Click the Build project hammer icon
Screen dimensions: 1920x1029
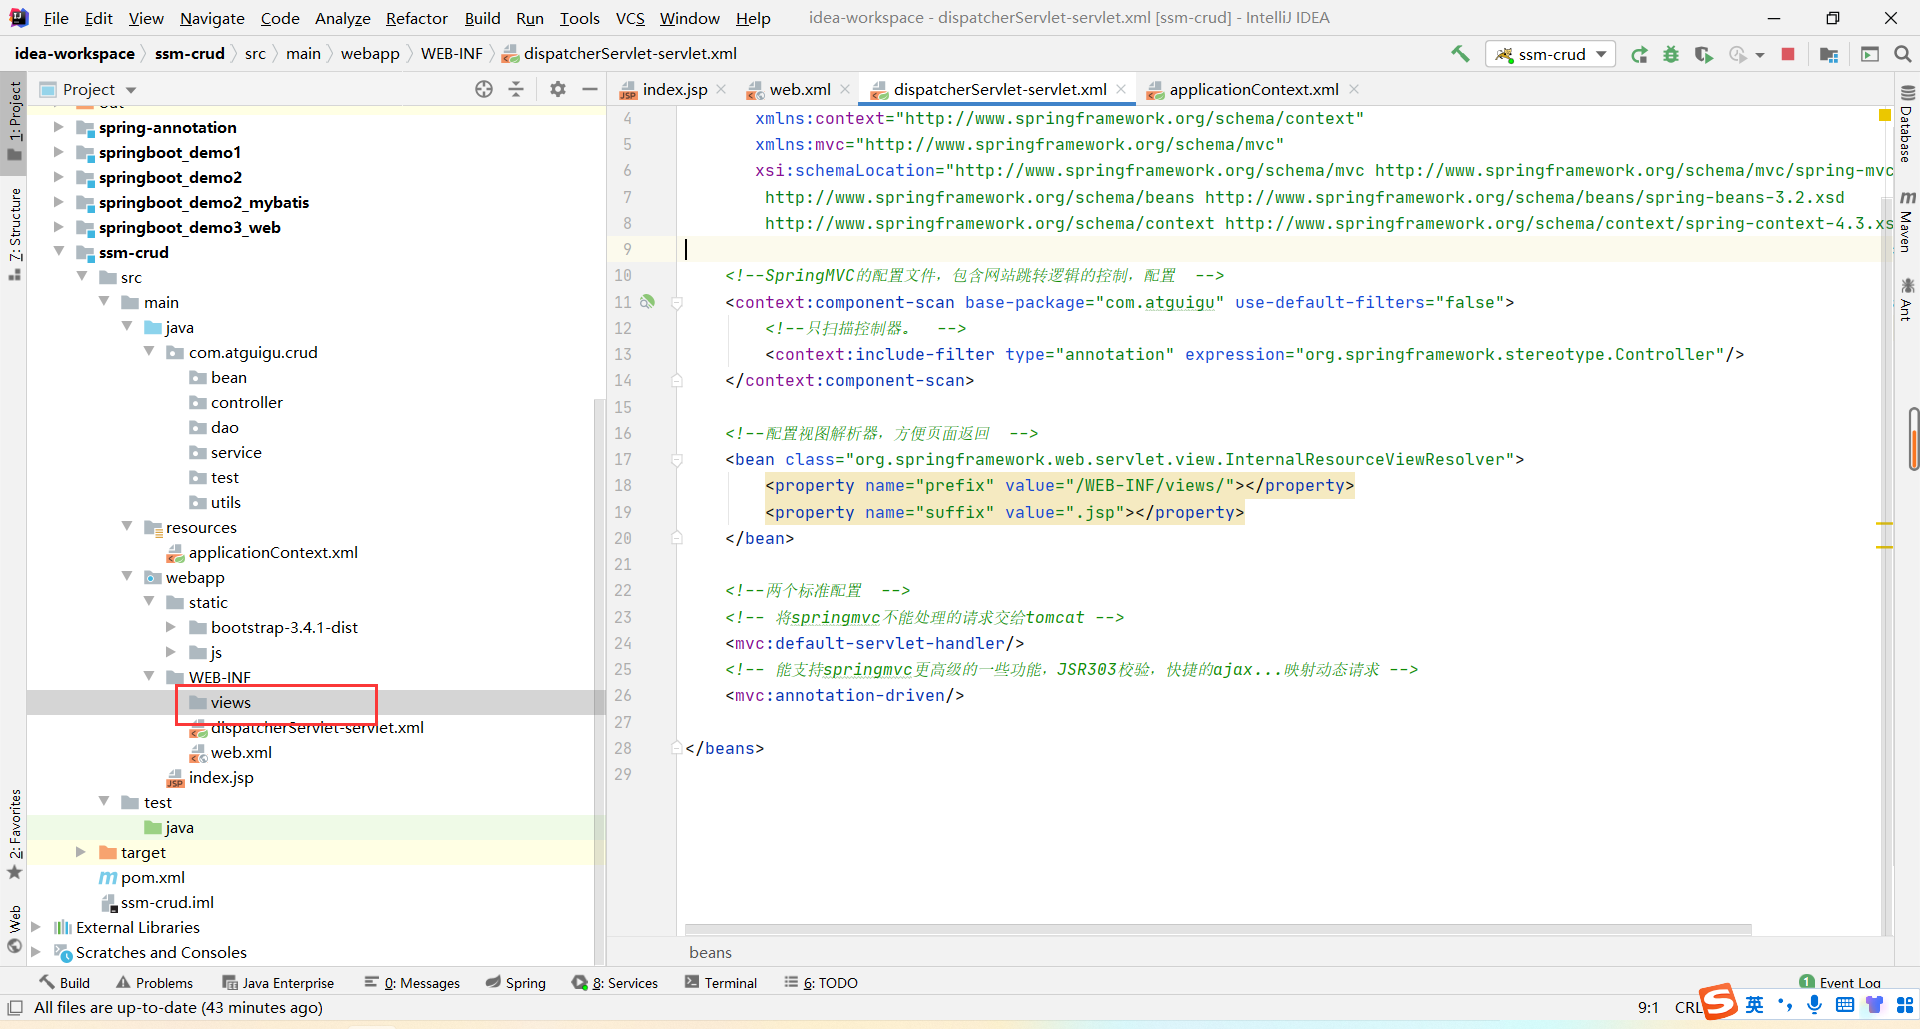point(1460,54)
